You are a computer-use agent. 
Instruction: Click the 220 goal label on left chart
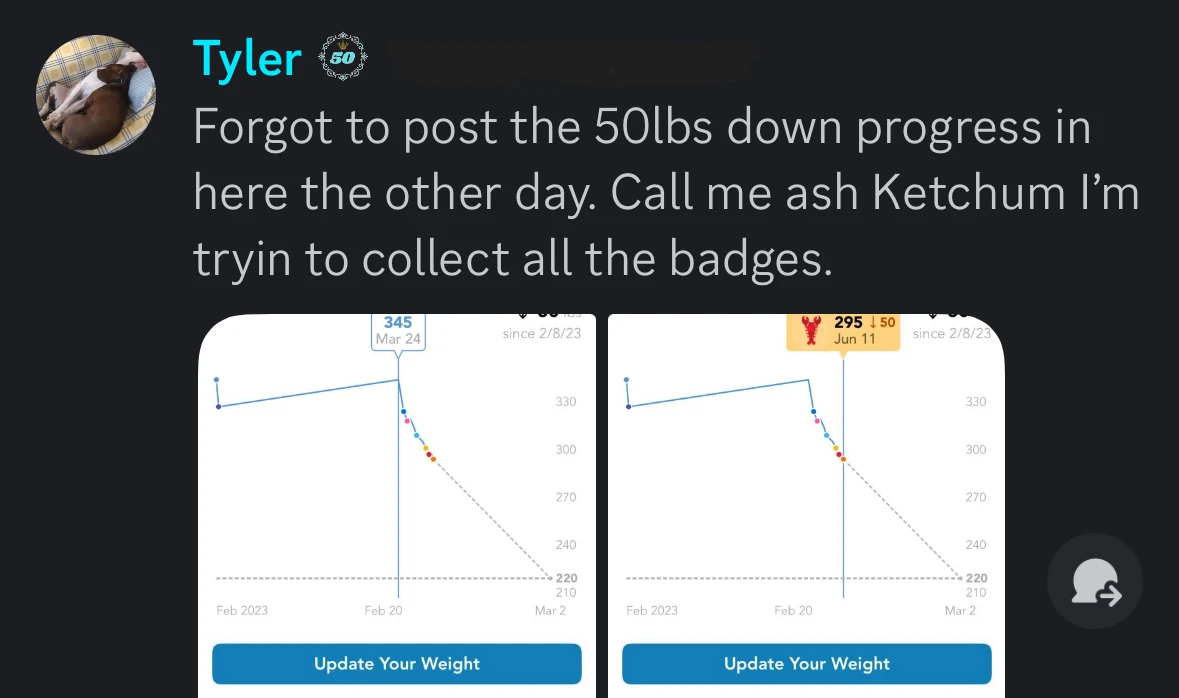566,578
